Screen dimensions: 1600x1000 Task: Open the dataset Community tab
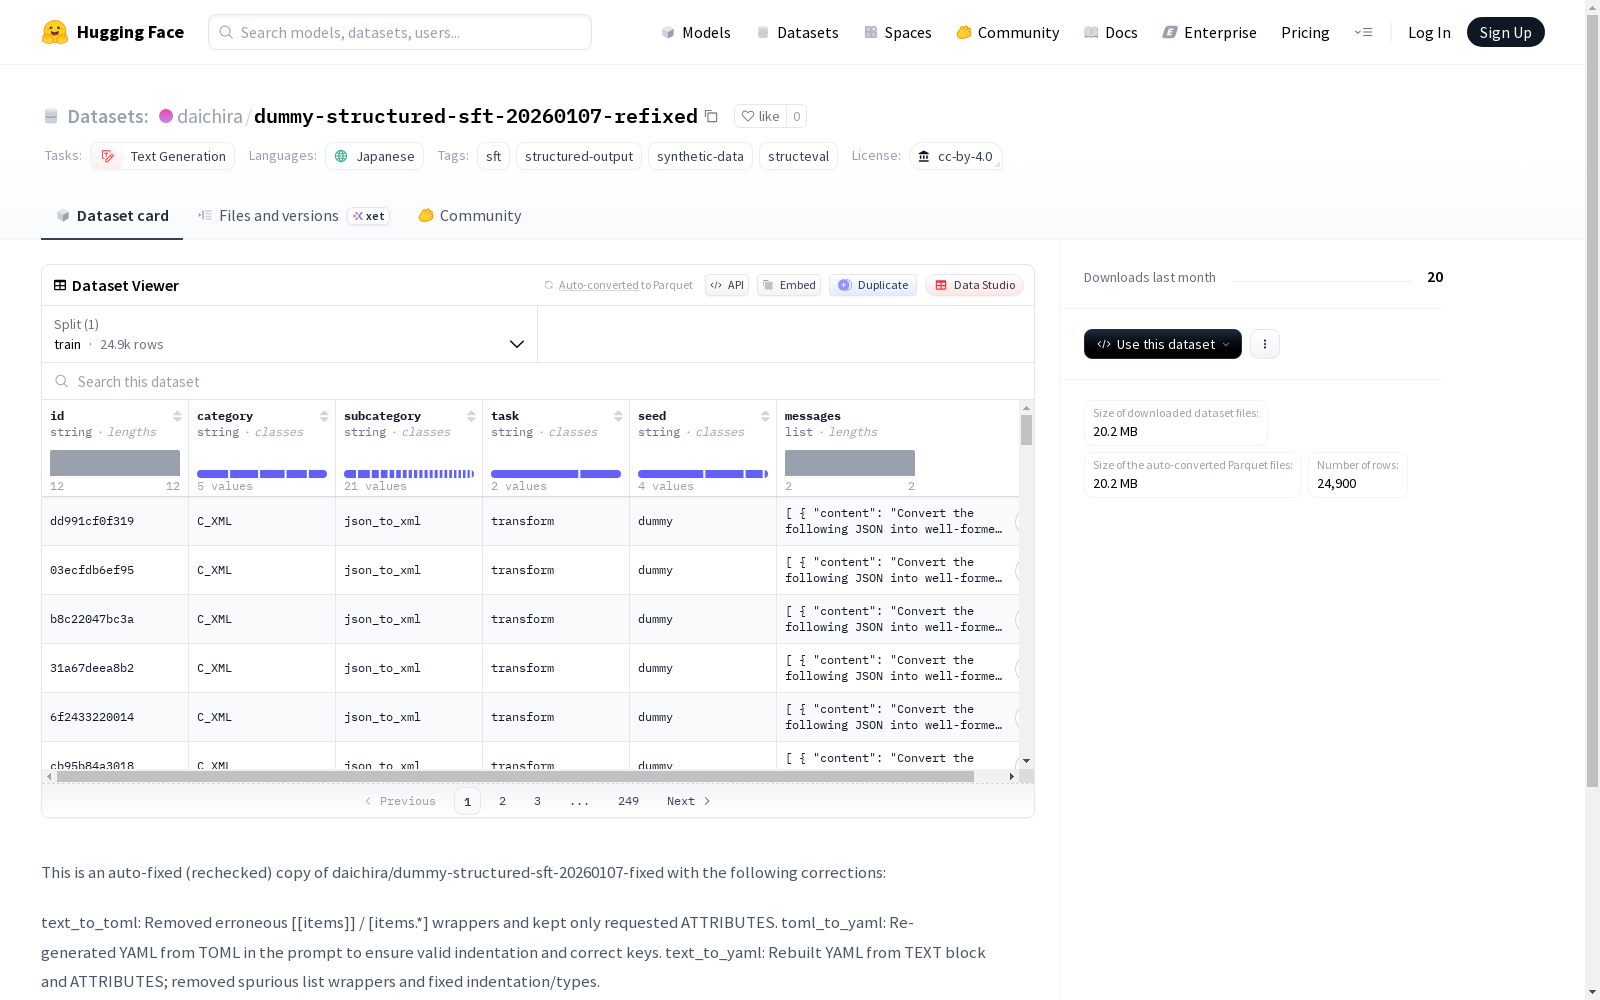coord(470,216)
